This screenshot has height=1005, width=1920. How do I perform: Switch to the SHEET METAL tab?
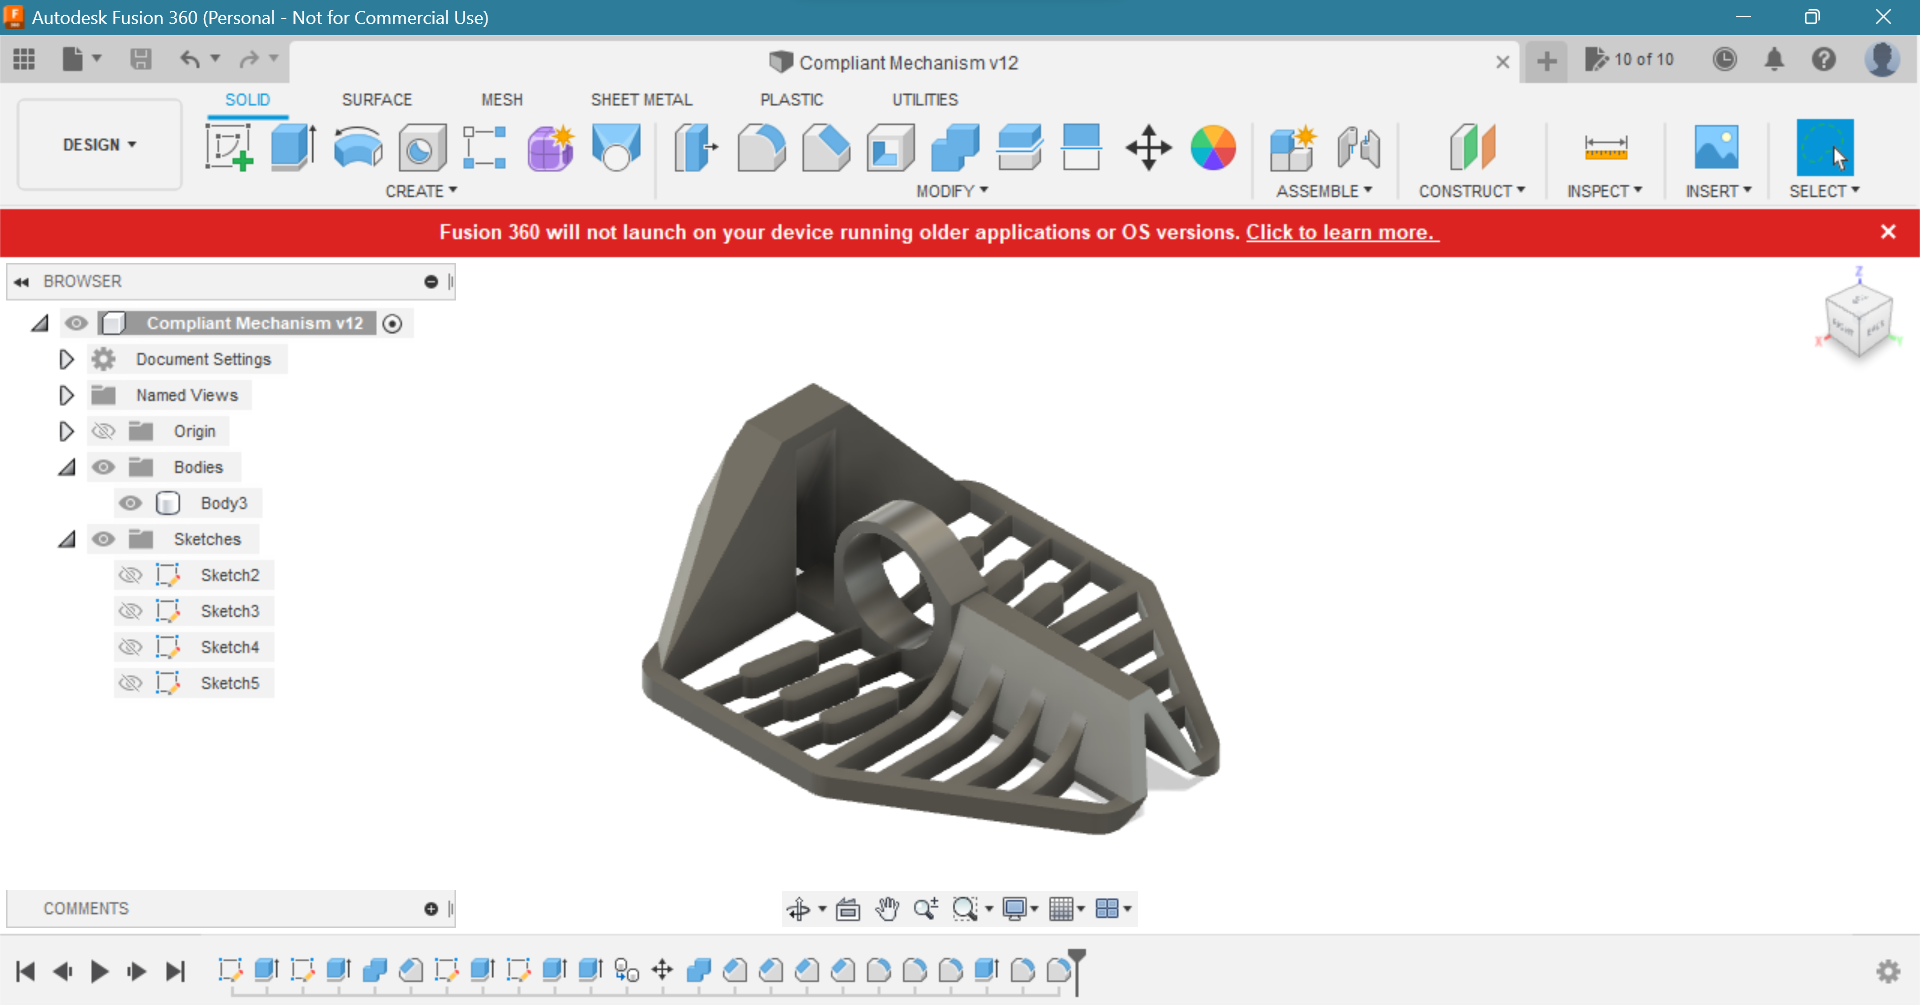pos(641,99)
